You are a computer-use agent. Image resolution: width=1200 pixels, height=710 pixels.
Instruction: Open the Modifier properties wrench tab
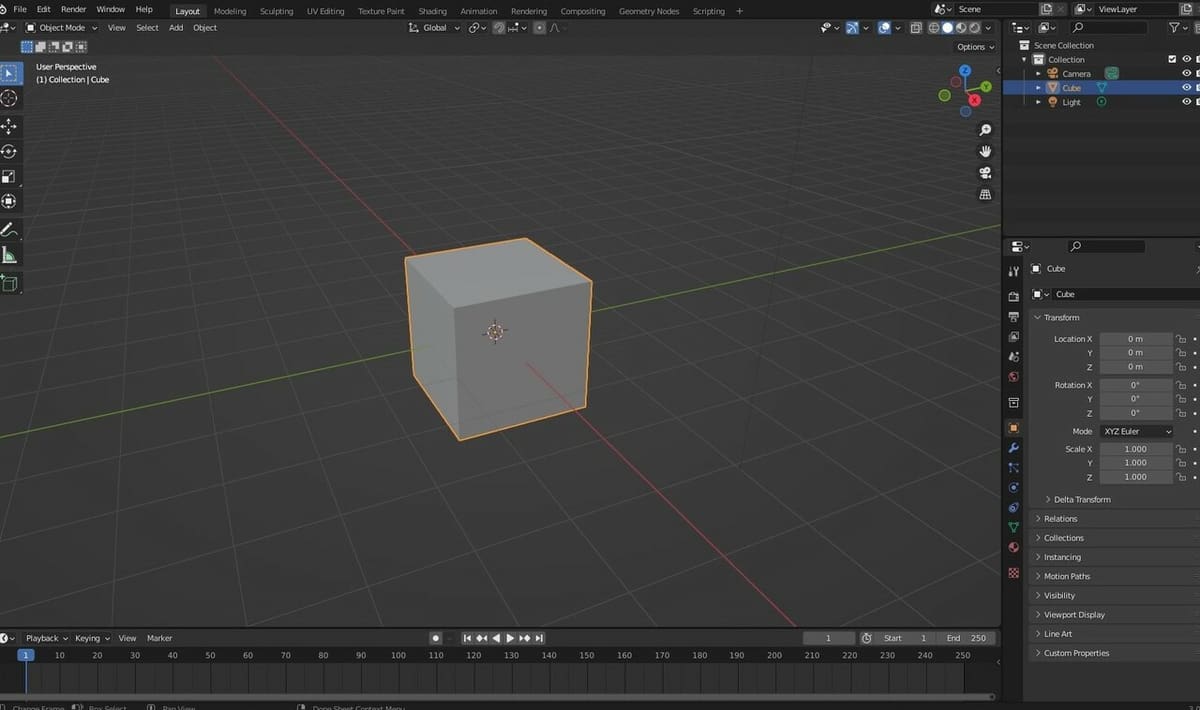1013,448
